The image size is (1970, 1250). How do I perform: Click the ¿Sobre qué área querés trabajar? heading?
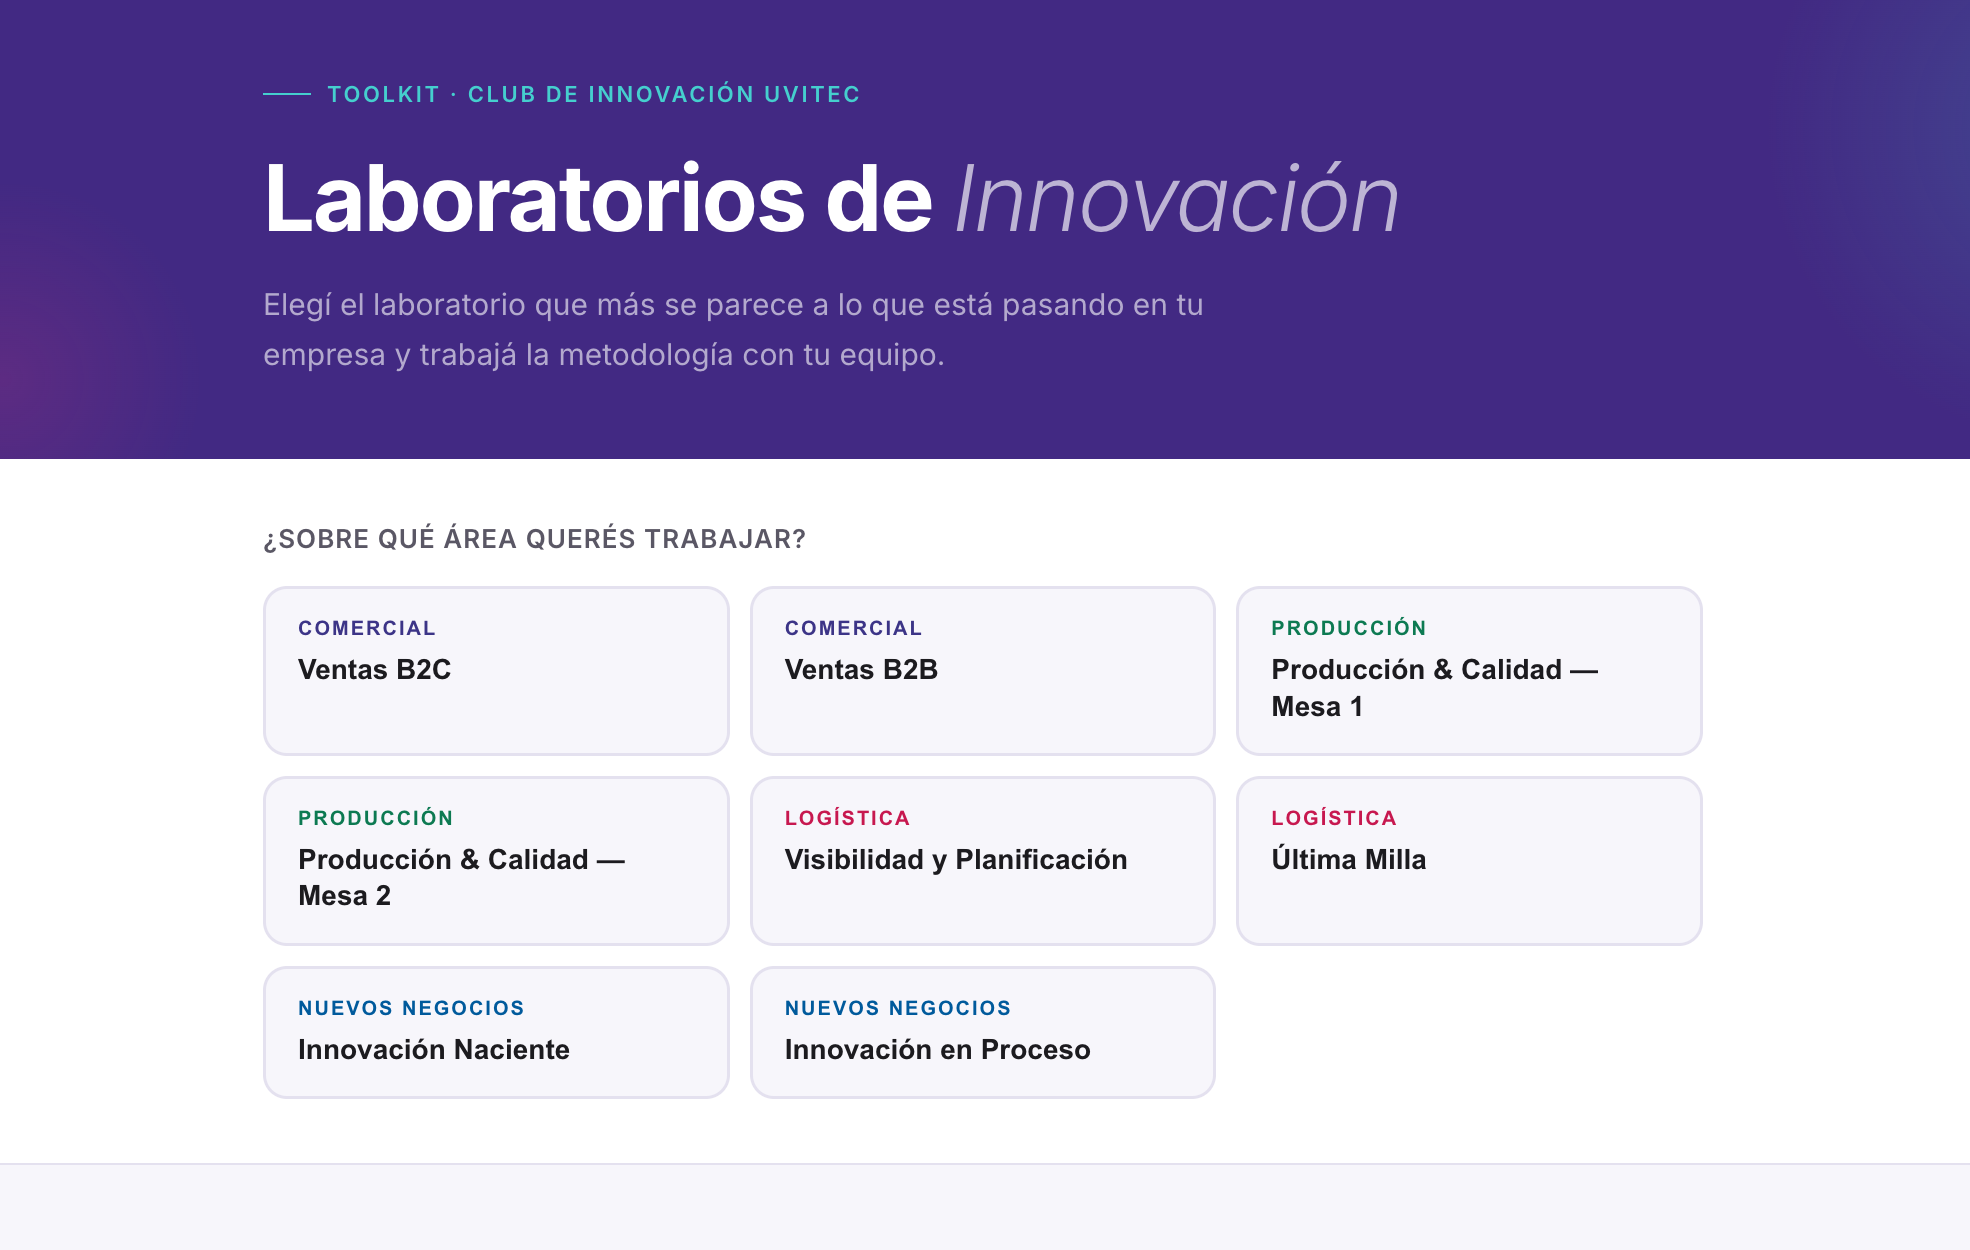point(534,539)
